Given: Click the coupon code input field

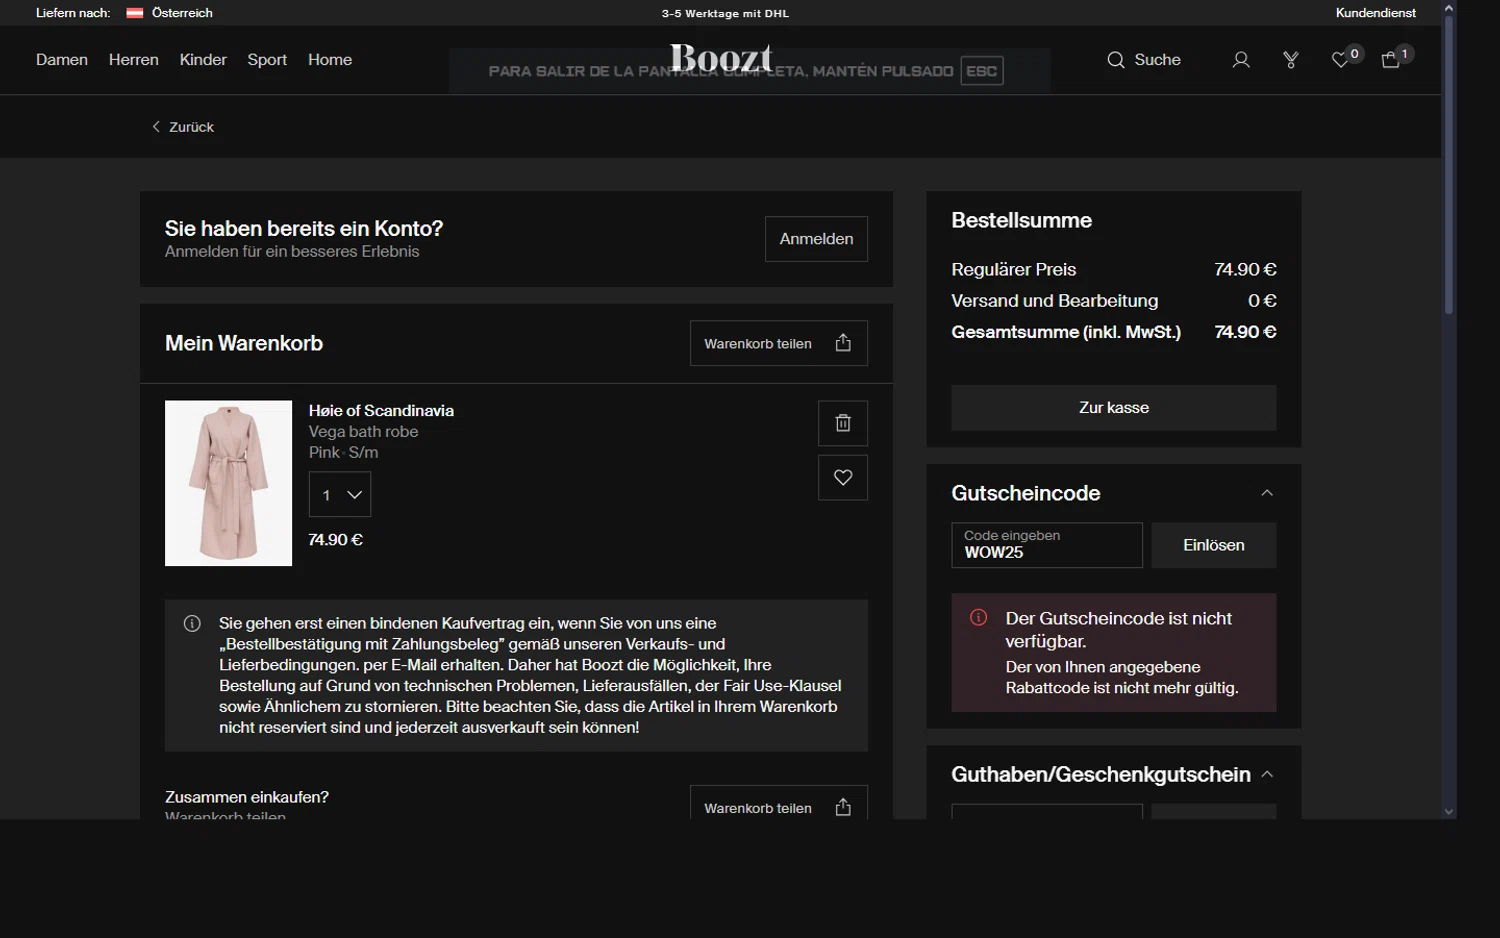Looking at the screenshot, I should tap(1047, 545).
